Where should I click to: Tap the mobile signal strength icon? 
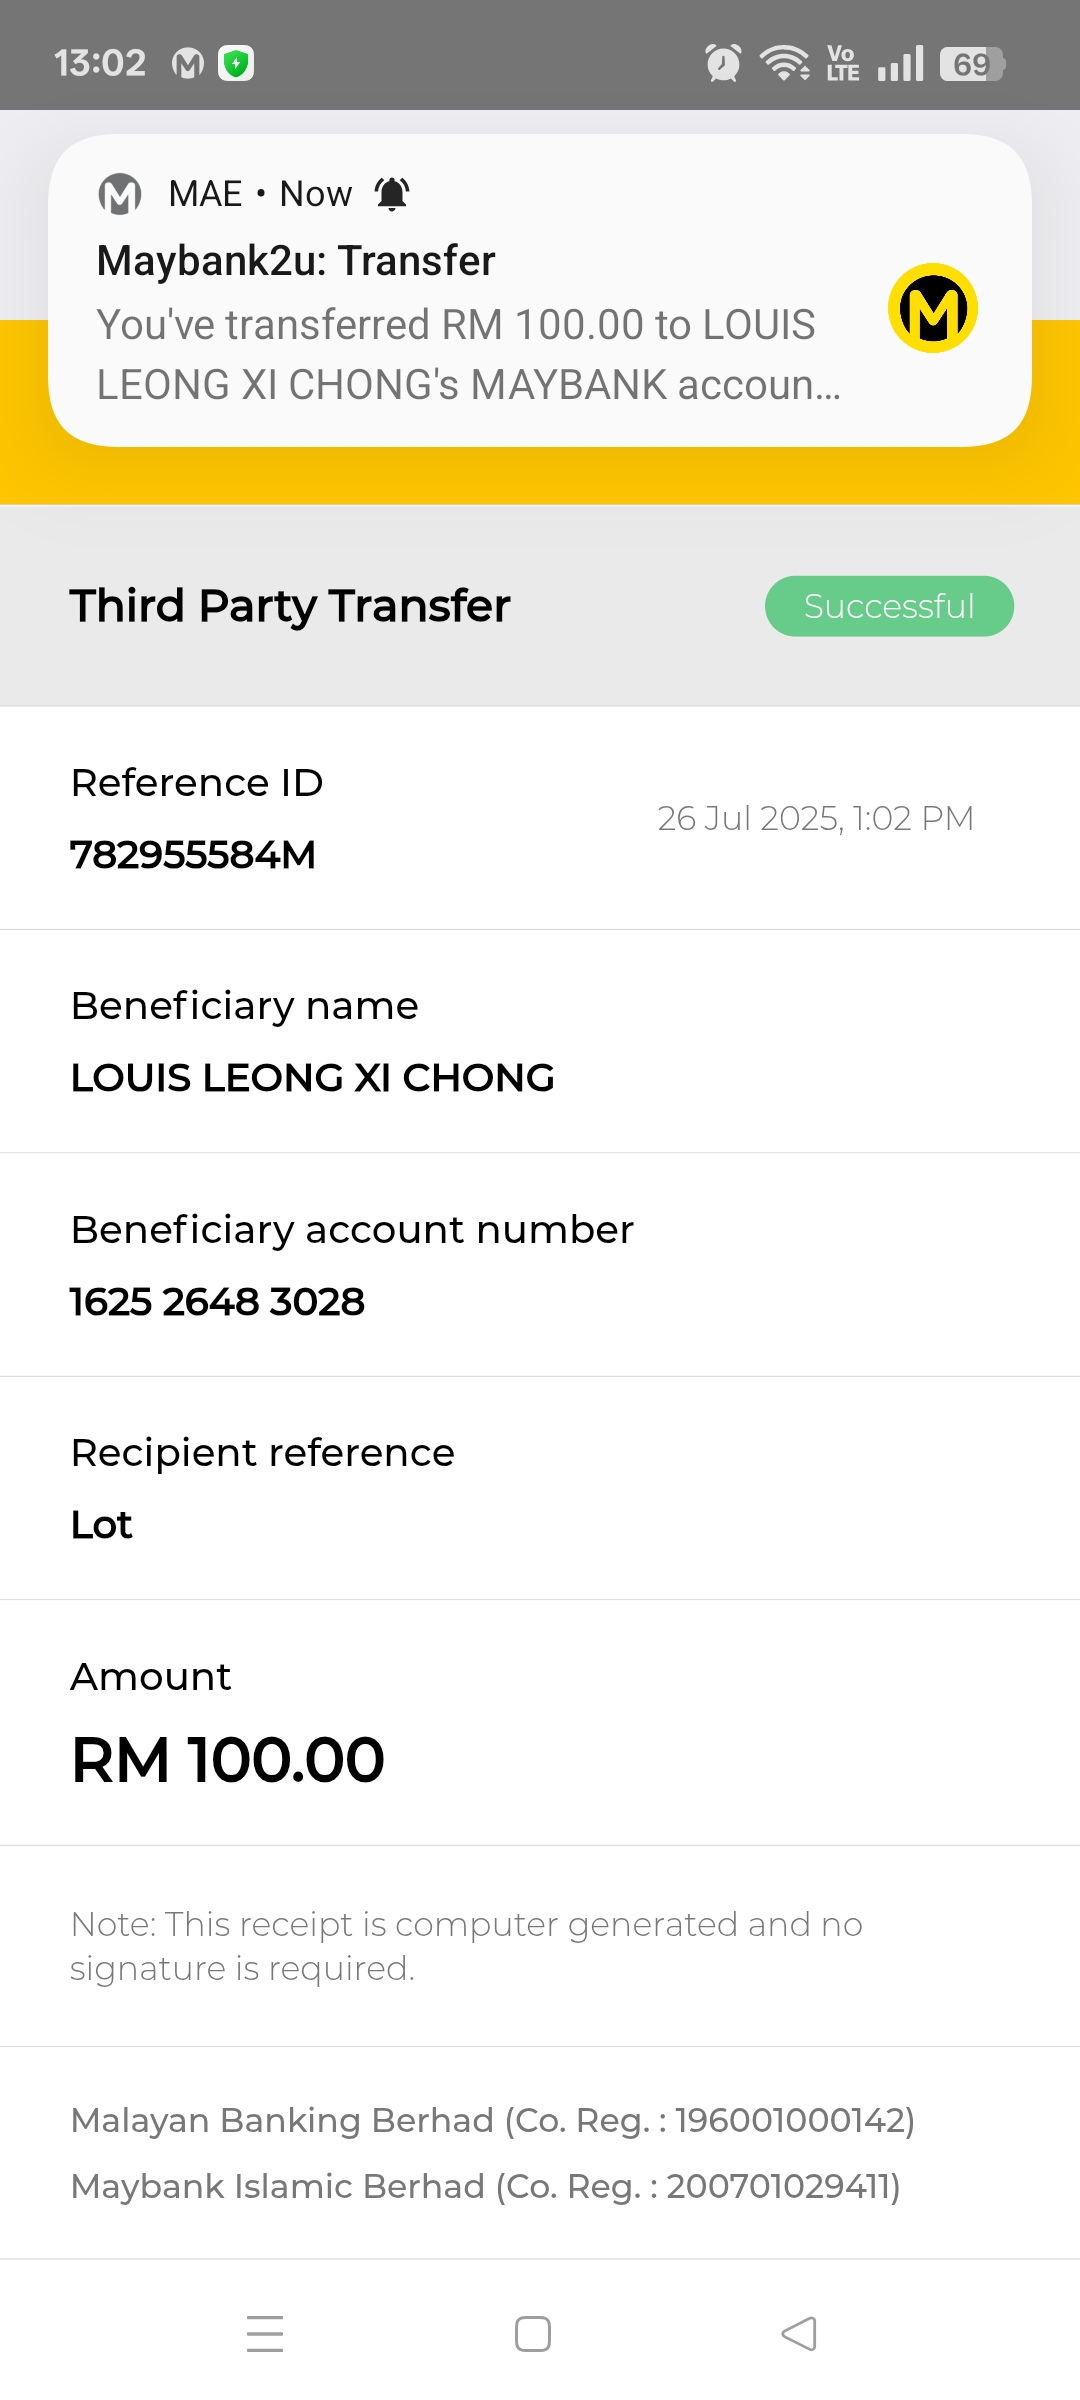(x=900, y=64)
